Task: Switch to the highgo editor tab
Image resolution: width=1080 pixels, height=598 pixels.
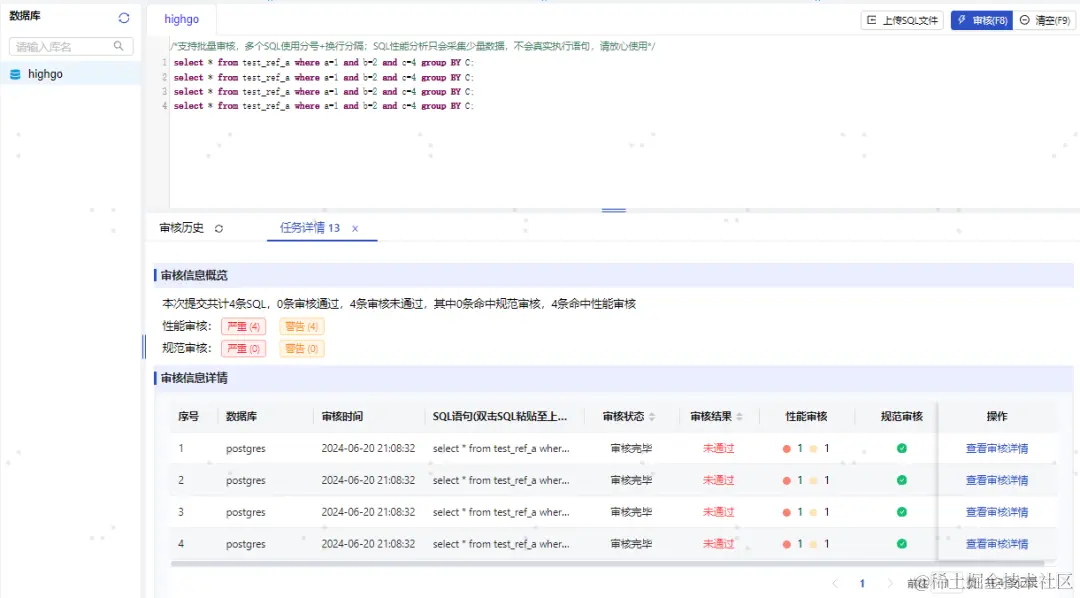Action: (182, 19)
